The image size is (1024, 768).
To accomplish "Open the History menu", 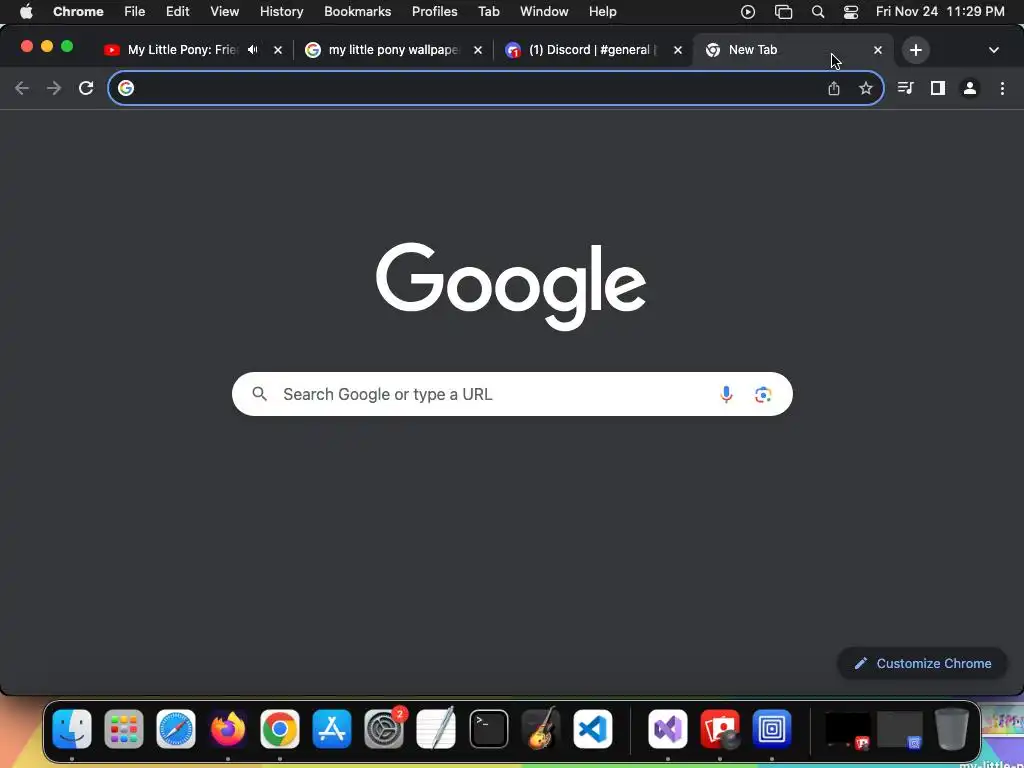I will [281, 12].
